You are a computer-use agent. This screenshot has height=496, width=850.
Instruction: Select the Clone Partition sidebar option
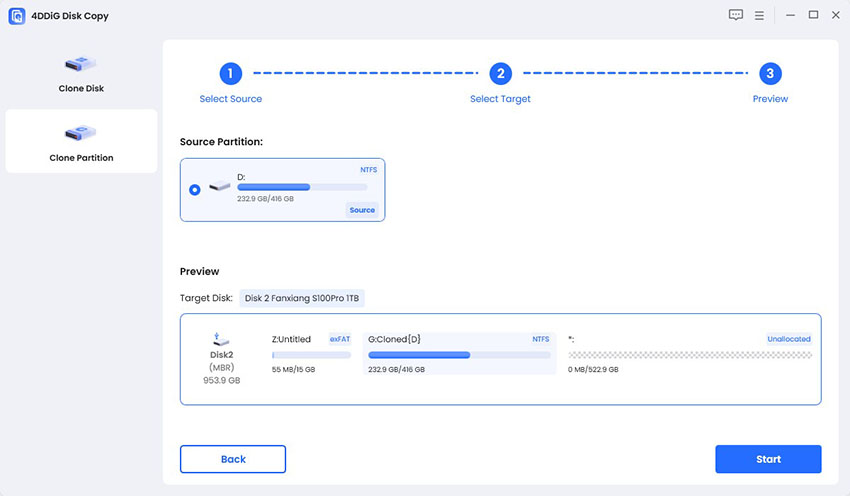[81, 141]
